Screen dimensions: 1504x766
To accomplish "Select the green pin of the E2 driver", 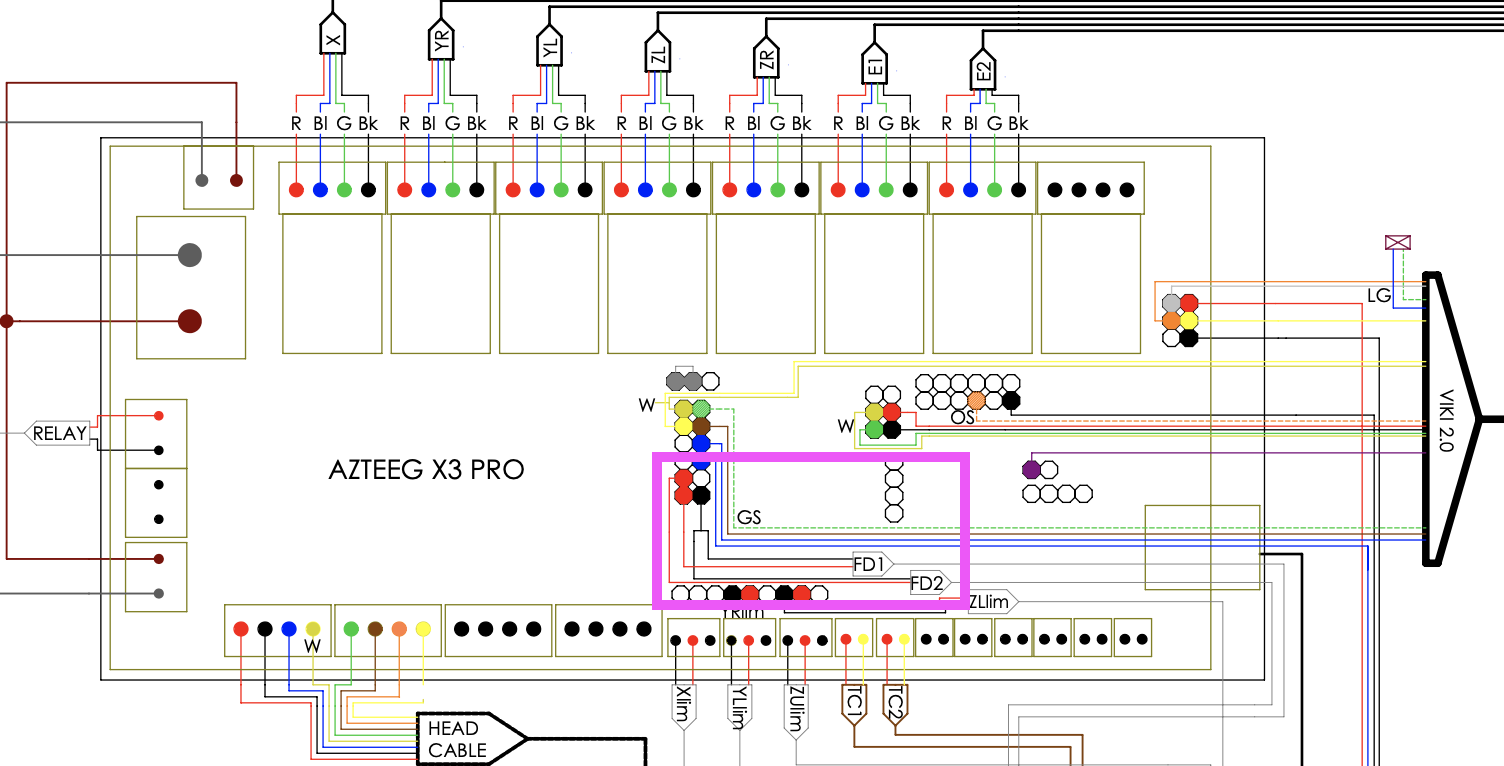I will [994, 189].
